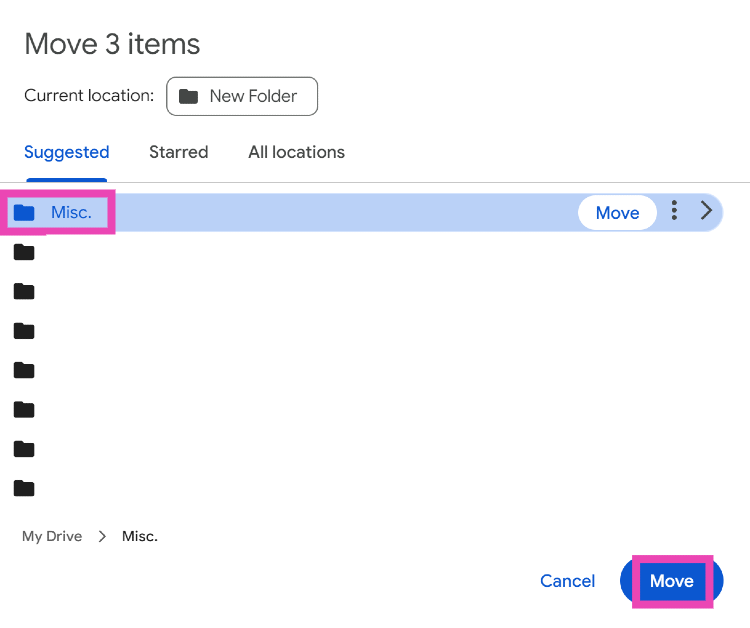Confirm with the blue Move button
The height and width of the screenshot is (628, 750).
point(671,581)
